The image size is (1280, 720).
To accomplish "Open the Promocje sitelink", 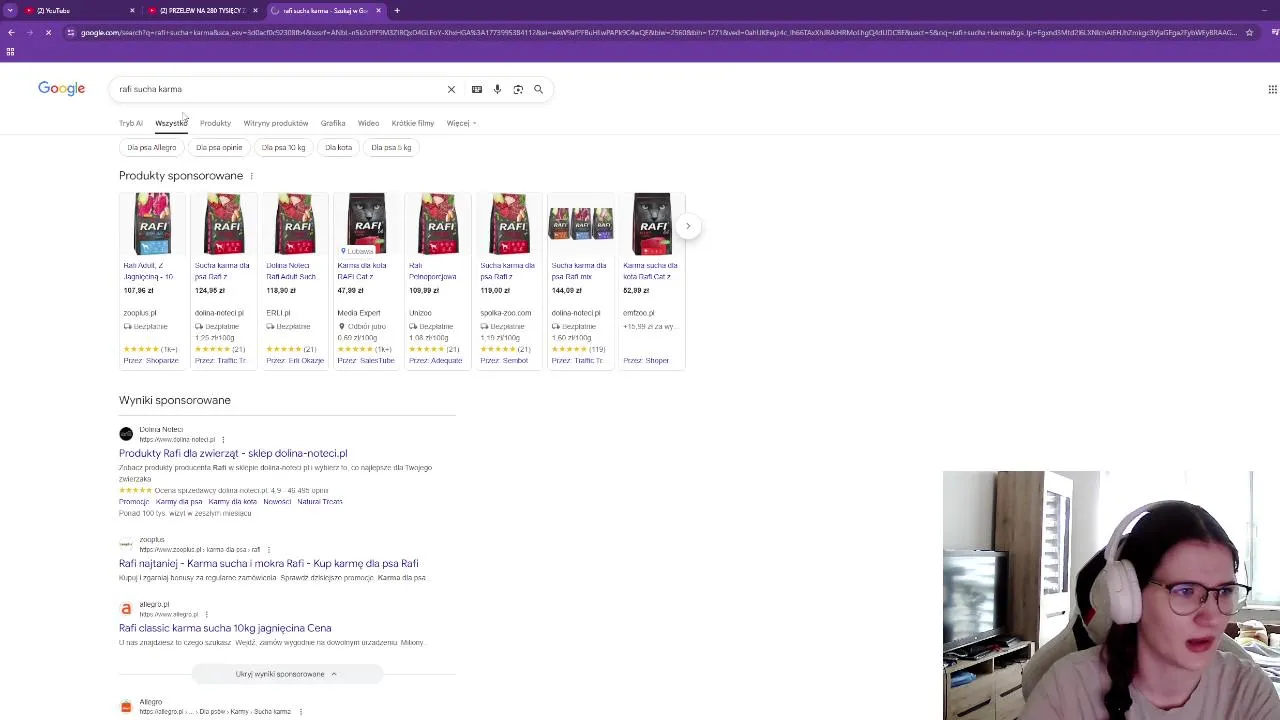I will (x=134, y=502).
